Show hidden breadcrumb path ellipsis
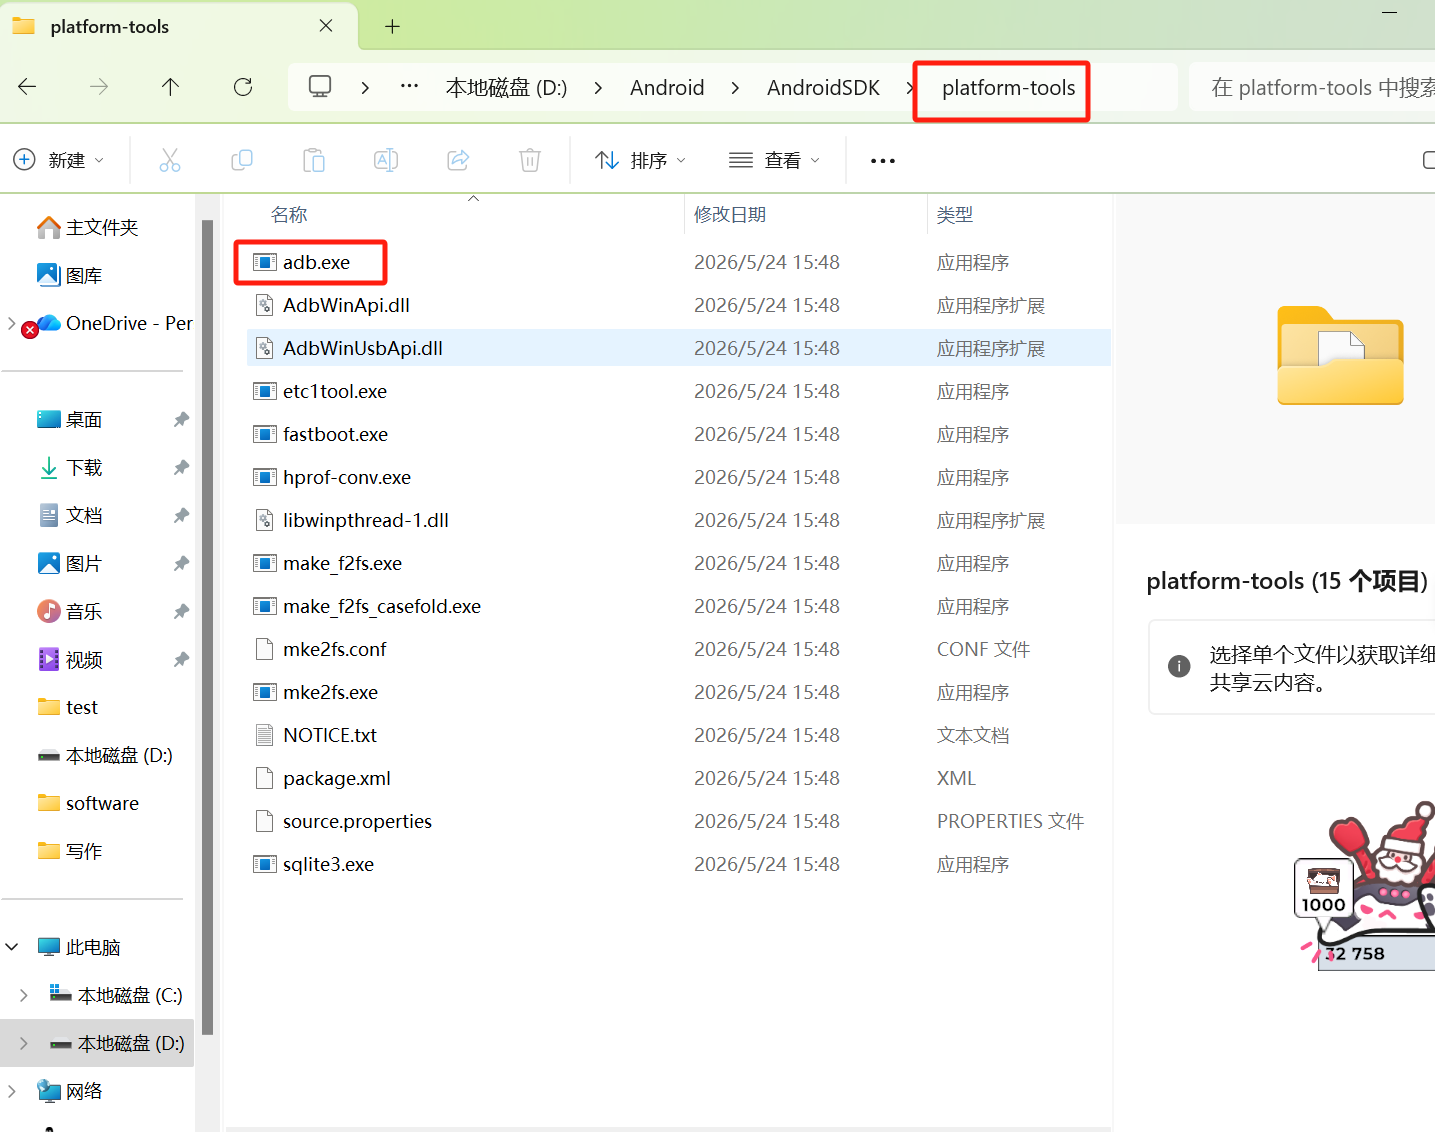 point(409,87)
